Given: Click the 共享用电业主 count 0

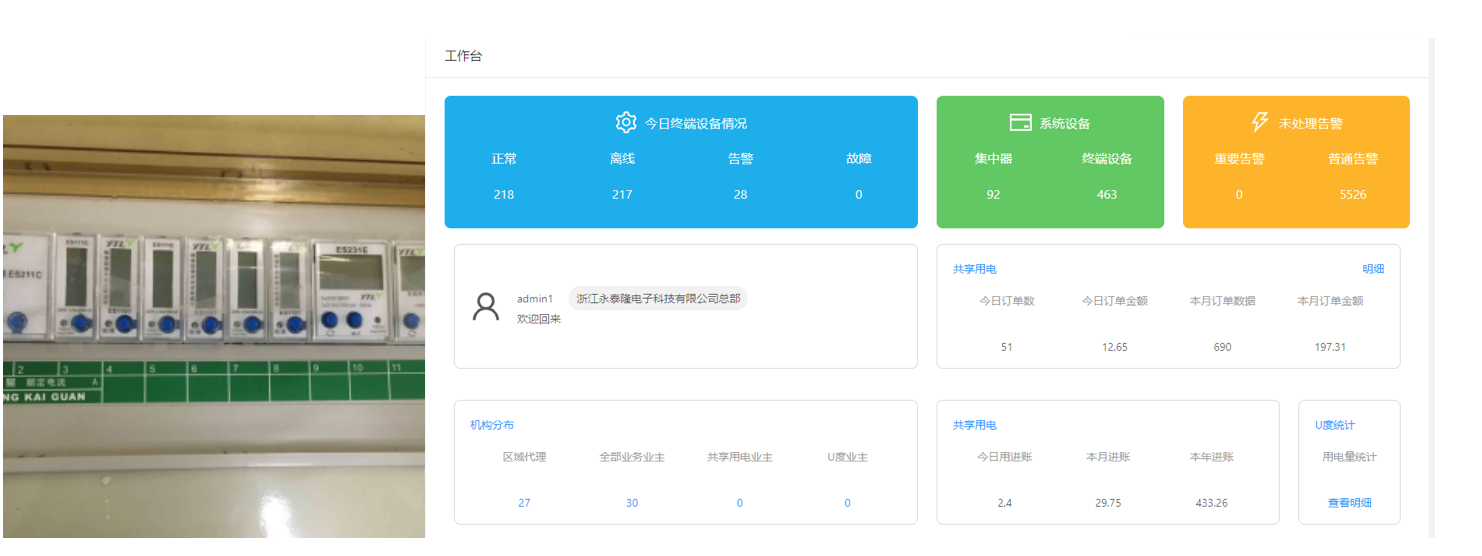Looking at the screenshot, I should coord(740,503).
